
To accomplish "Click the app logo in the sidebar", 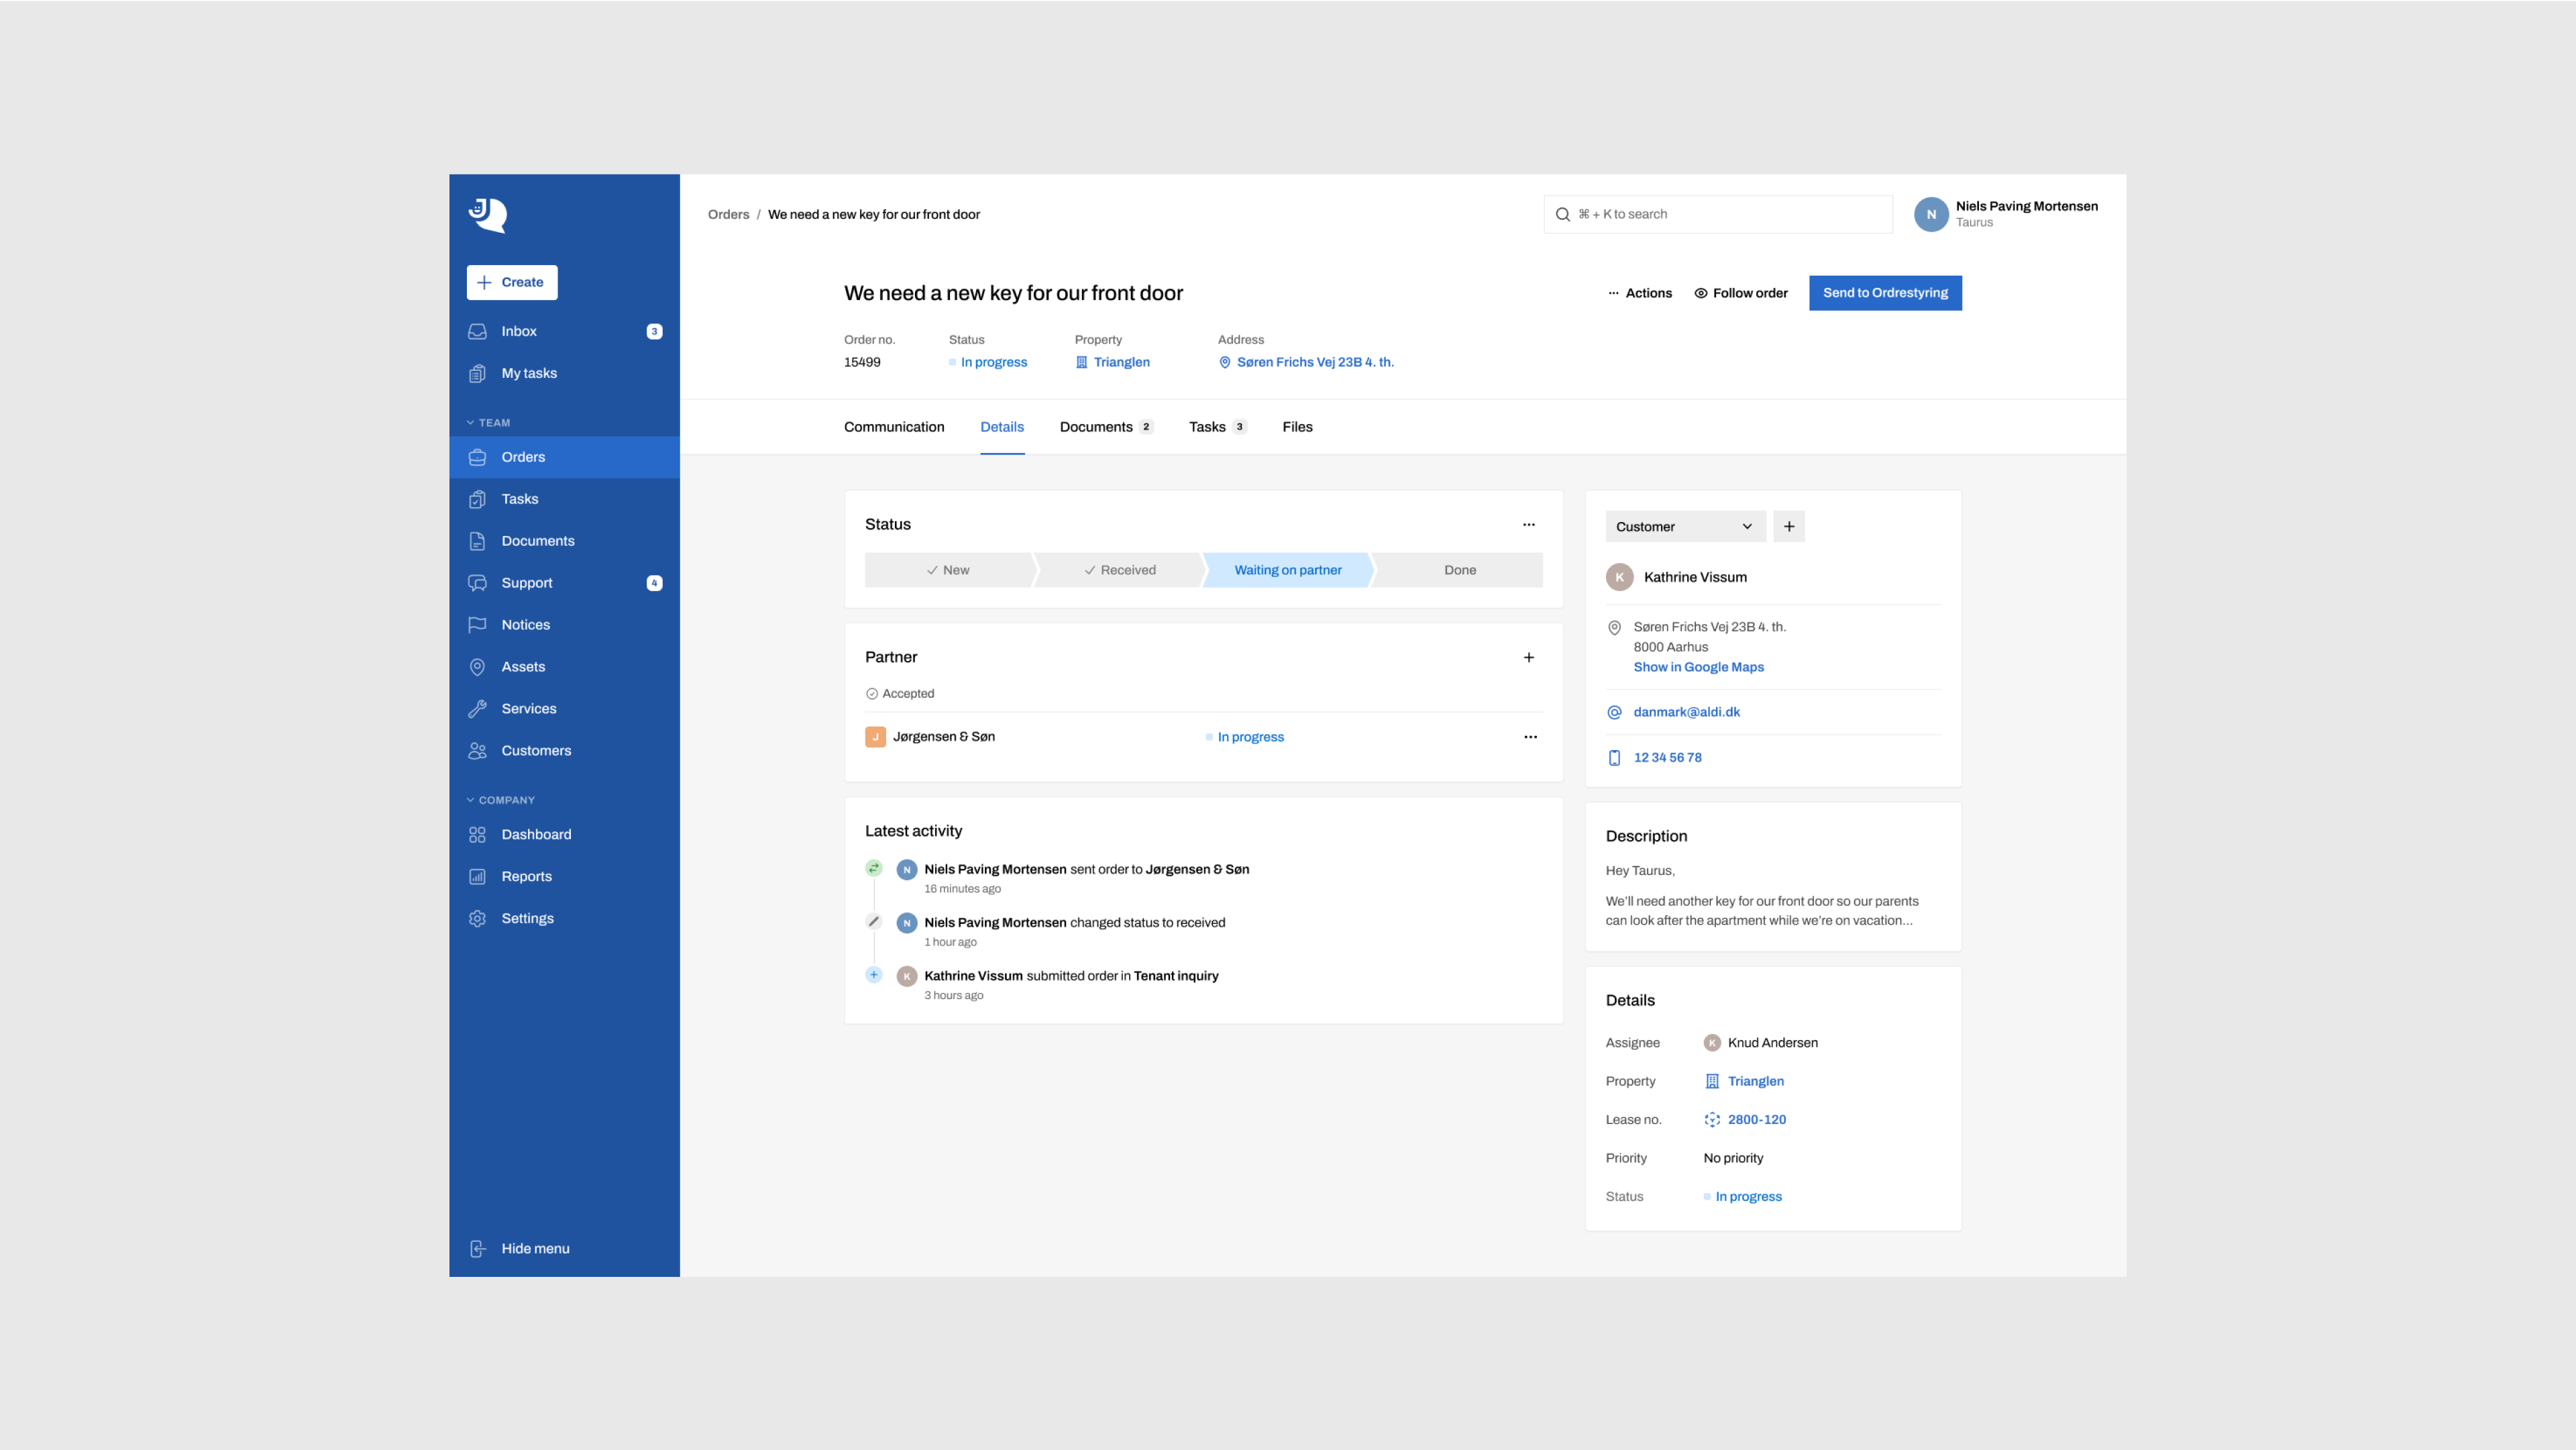I will pyautogui.click(x=488, y=214).
